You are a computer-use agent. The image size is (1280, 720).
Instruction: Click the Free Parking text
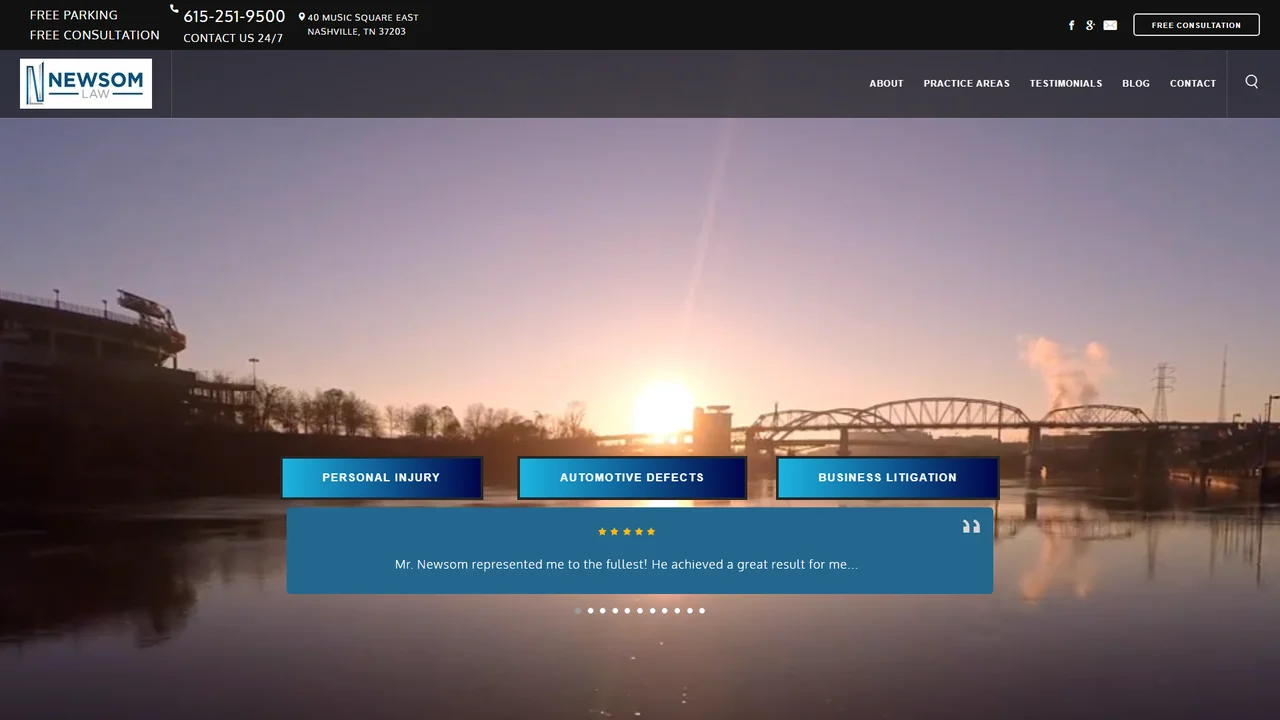[74, 15]
